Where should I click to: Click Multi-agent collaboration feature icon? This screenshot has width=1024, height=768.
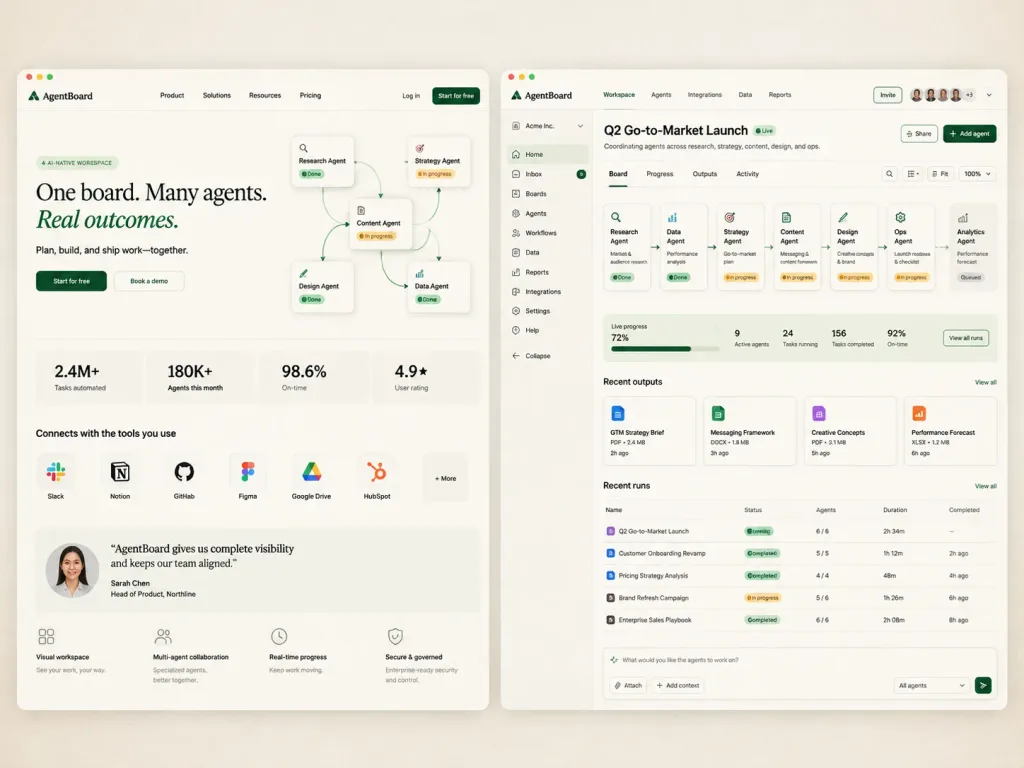coord(163,636)
